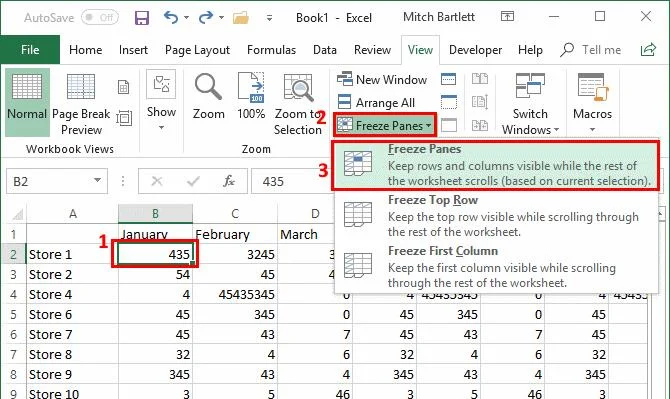Open the Formulas tab

pyautogui.click(x=271, y=50)
